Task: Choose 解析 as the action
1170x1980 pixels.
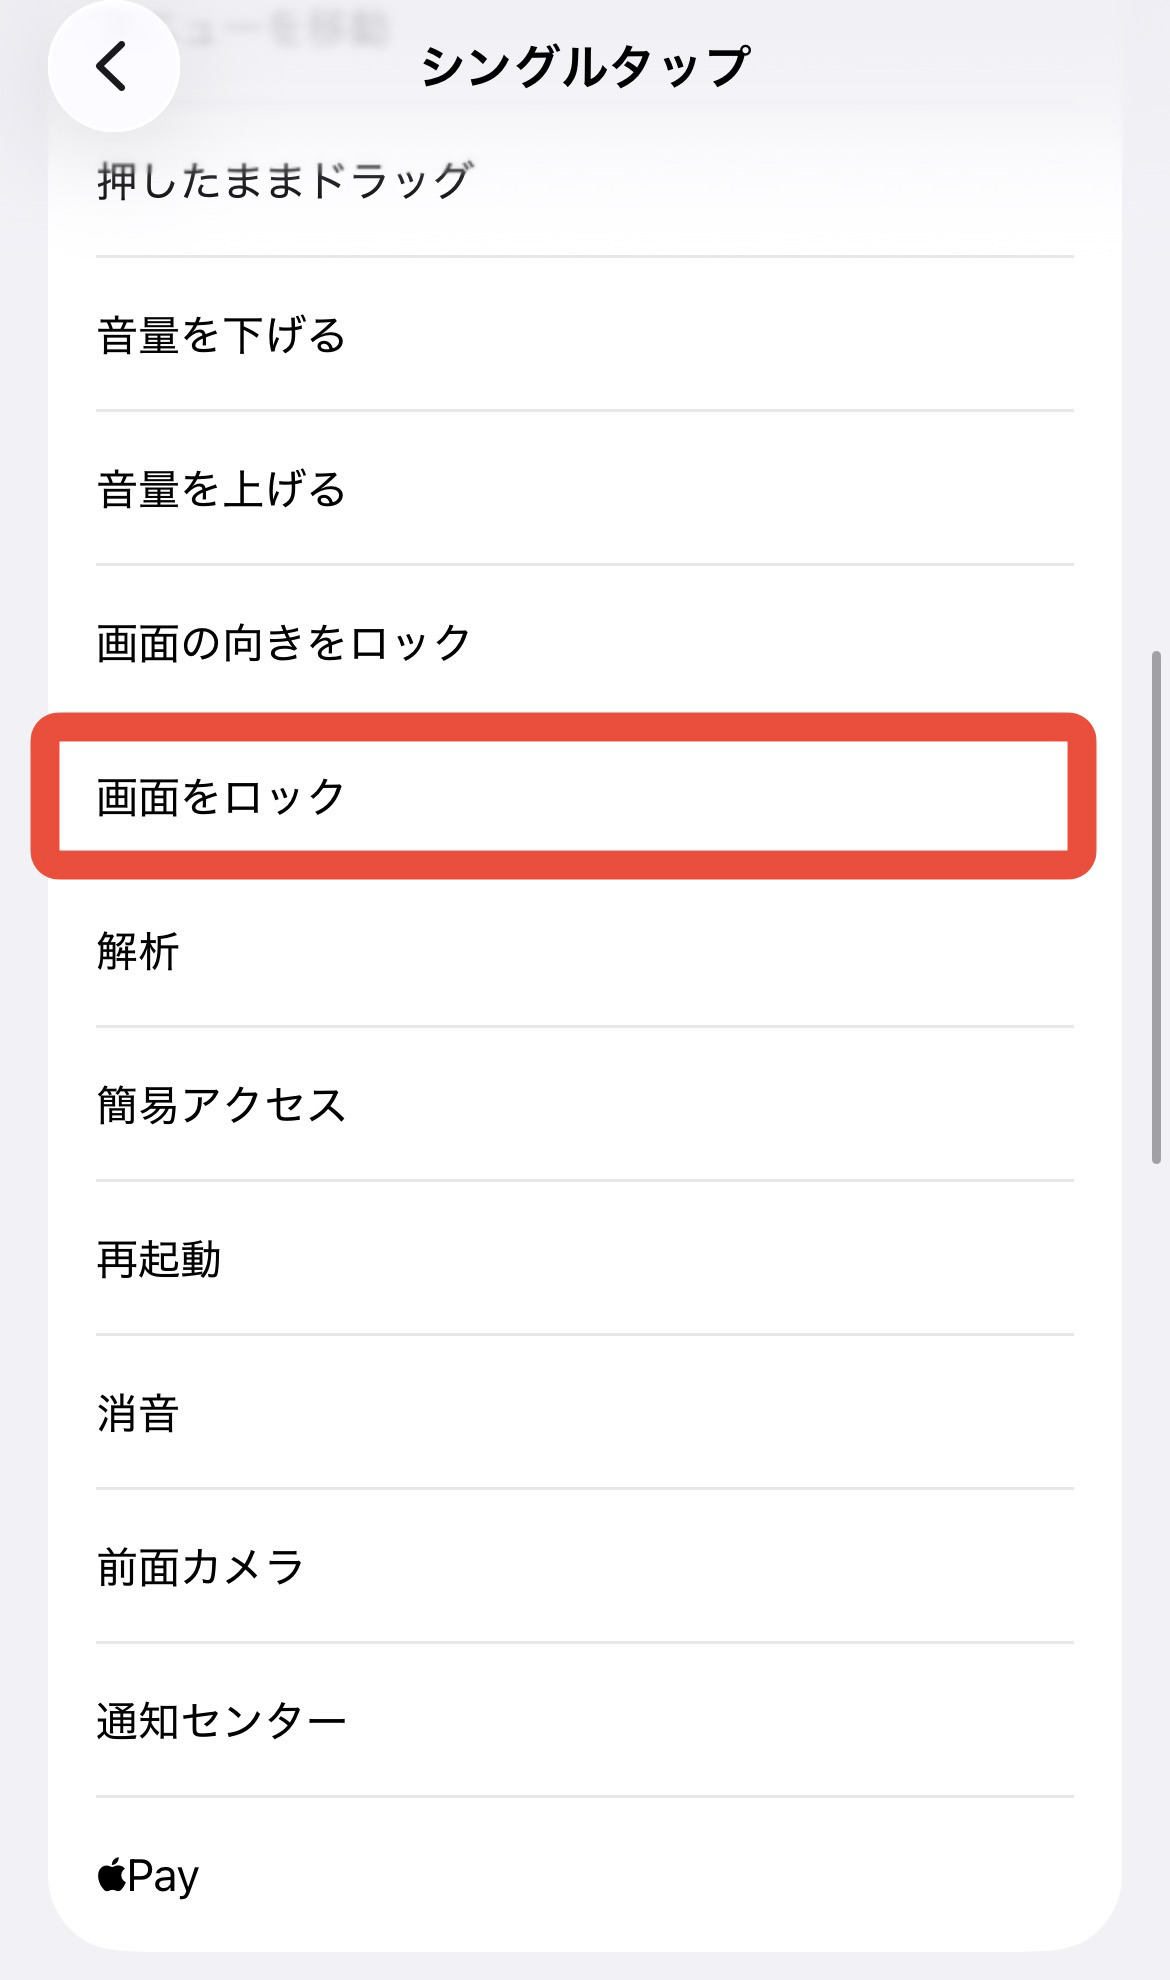Action: coord(138,951)
